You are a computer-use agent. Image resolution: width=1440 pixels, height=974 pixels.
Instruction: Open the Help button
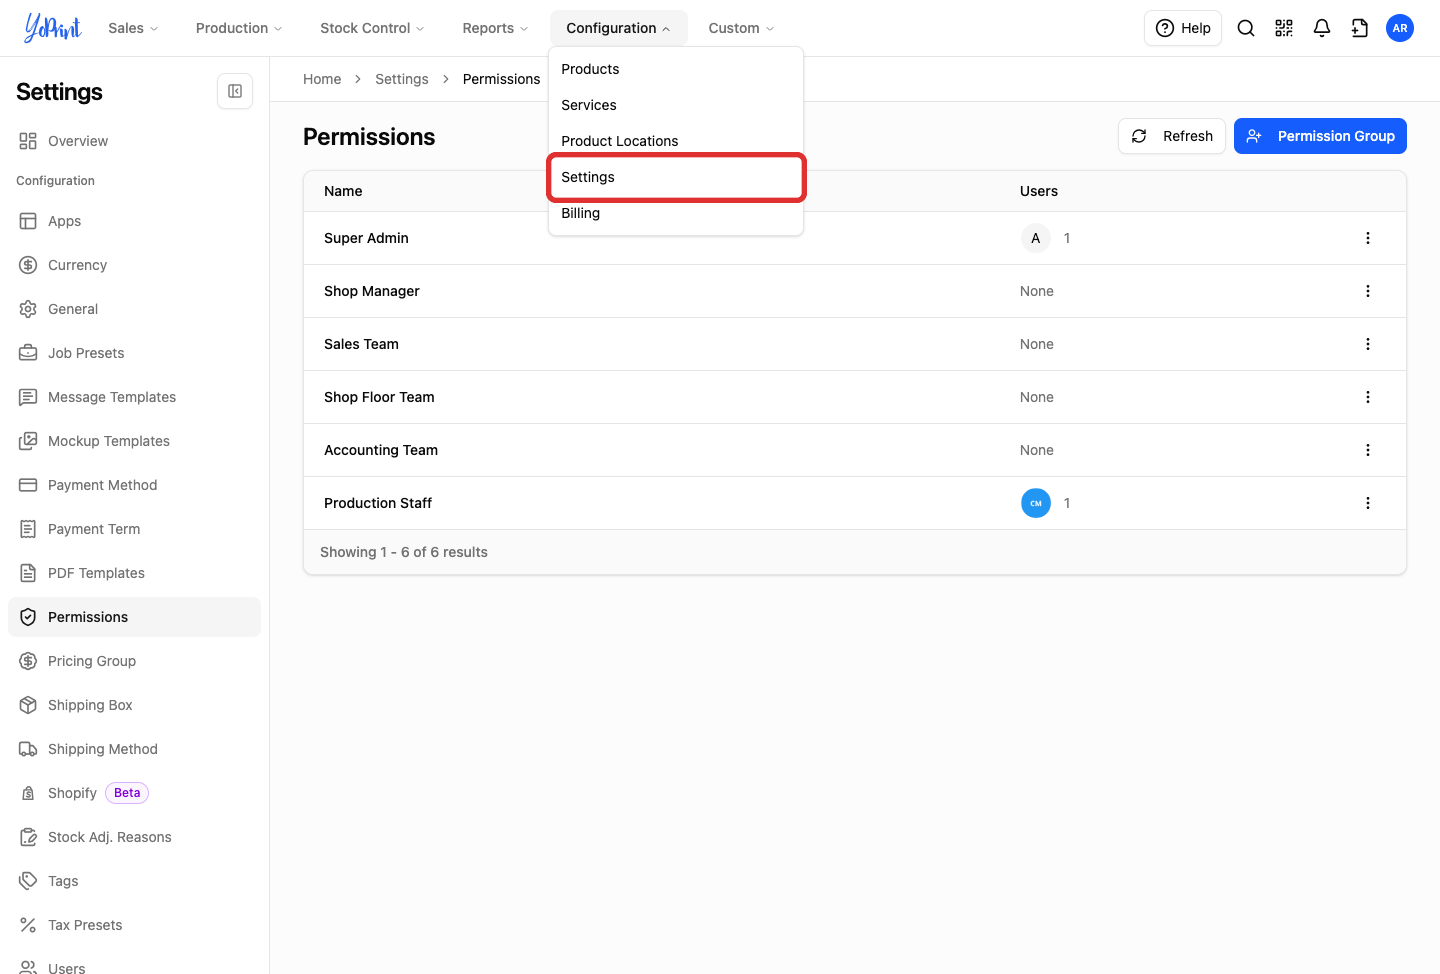click(x=1183, y=28)
